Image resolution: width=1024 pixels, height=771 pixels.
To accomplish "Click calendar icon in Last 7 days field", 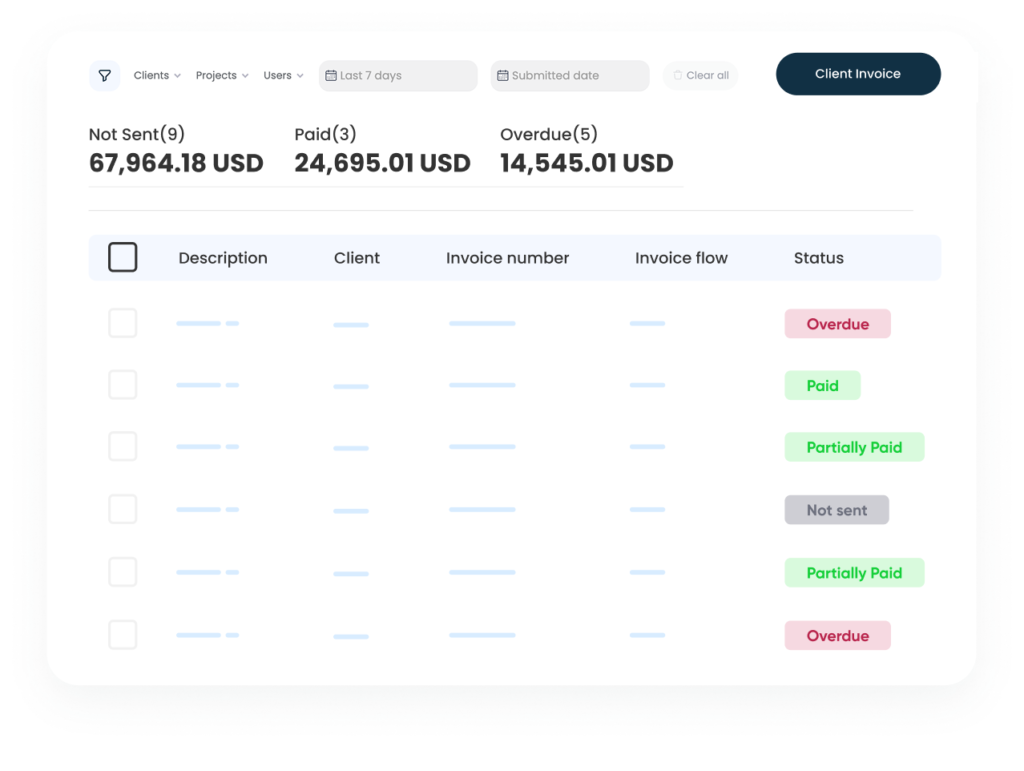I will 331,76.
